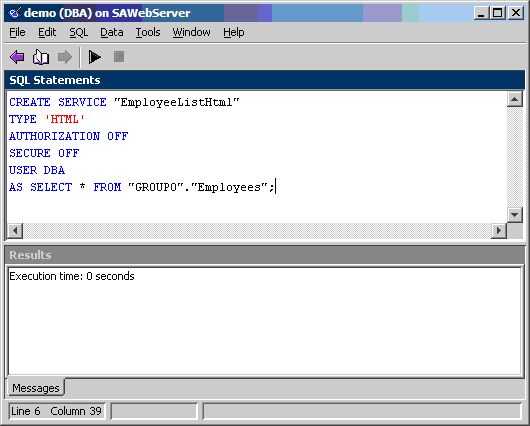This screenshot has width=530, height=426.
Task: Open the SQL statement history book icon
Action: (x=41, y=57)
